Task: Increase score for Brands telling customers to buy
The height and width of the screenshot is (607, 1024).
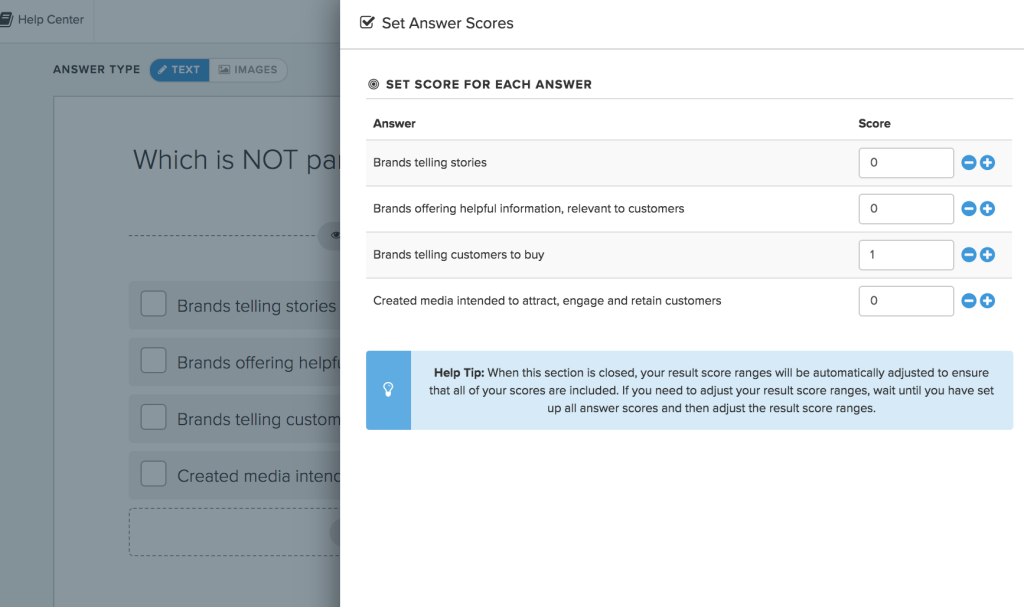Action: (987, 255)
